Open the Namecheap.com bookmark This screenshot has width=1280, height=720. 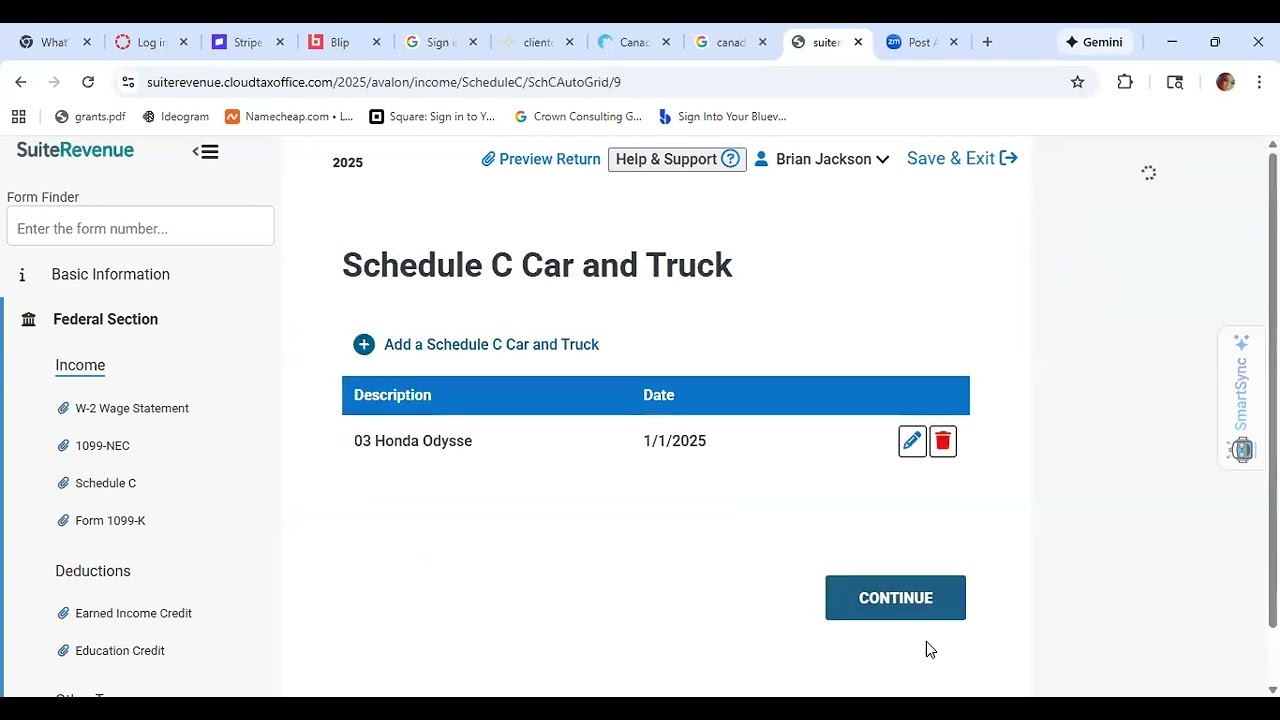(289, 117)
